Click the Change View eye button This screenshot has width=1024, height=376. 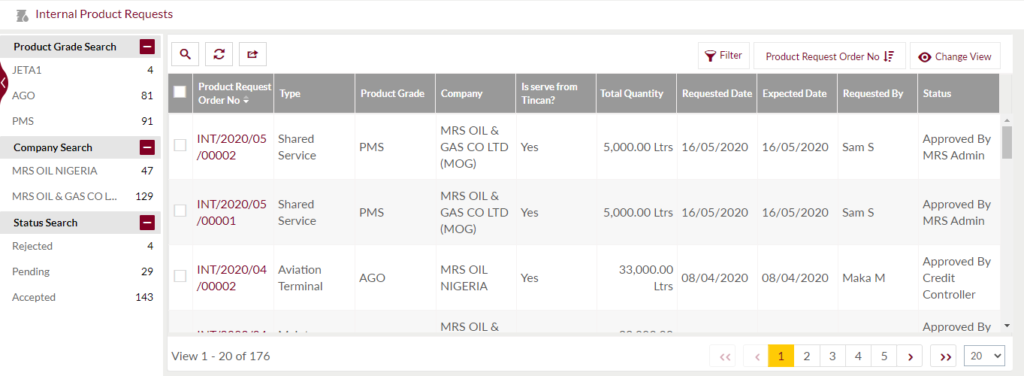pyautogui.click(x=955, y=57)
